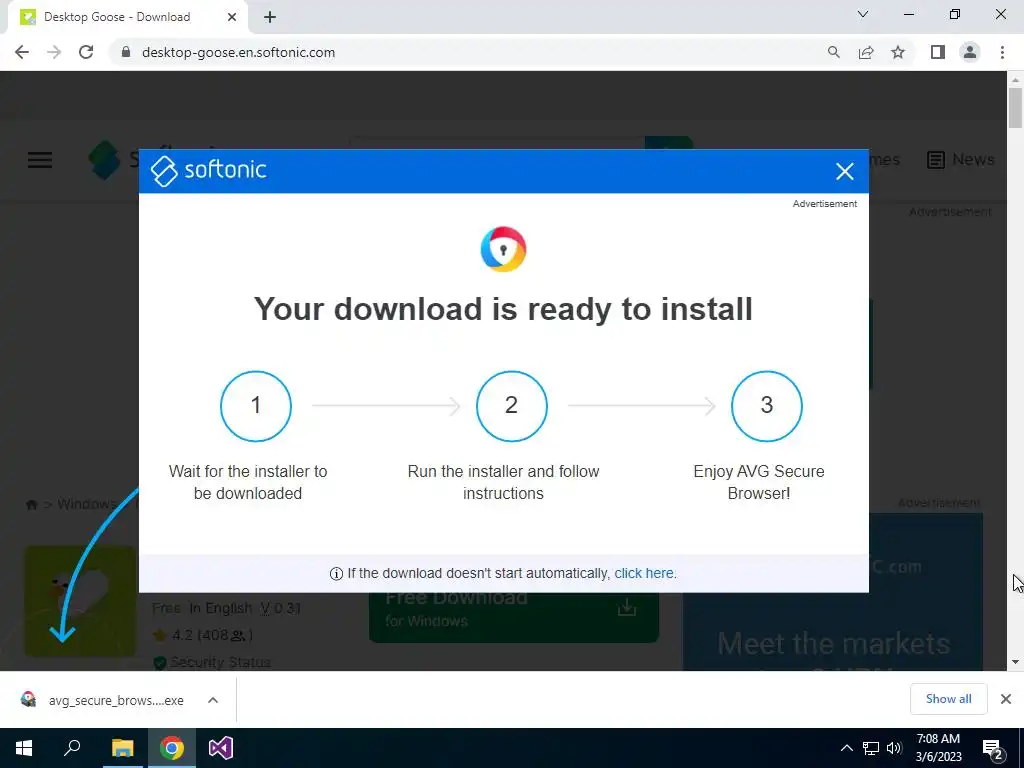Screen dimensions: 1024x768
Task: Click Show all downloads
Action: tap(948, 699)
